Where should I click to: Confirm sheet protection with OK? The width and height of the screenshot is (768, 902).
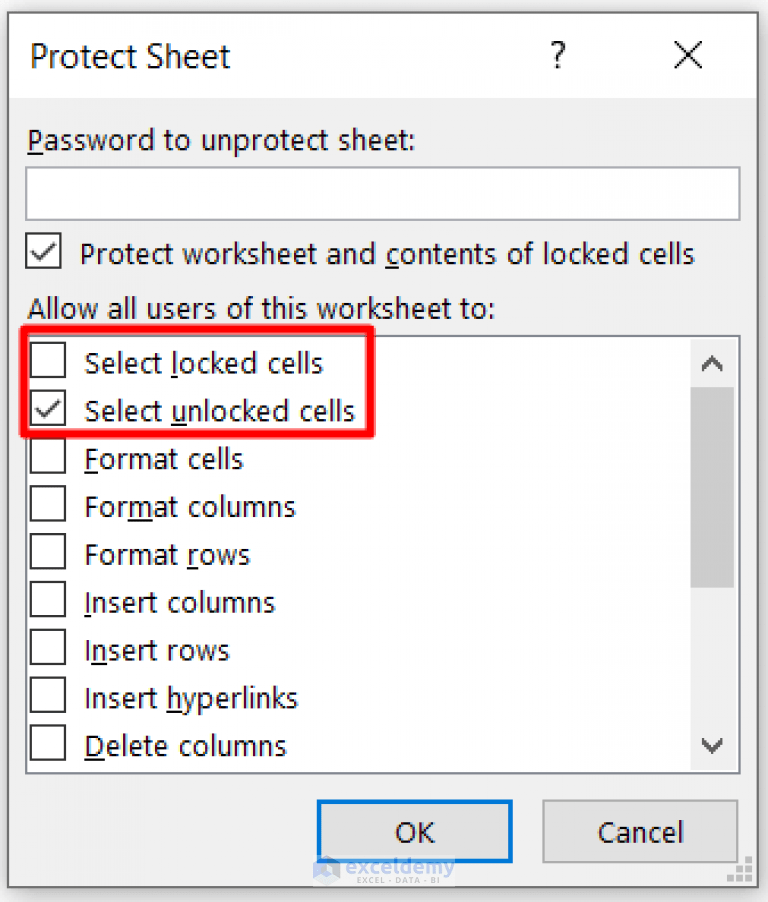point(414,832)
